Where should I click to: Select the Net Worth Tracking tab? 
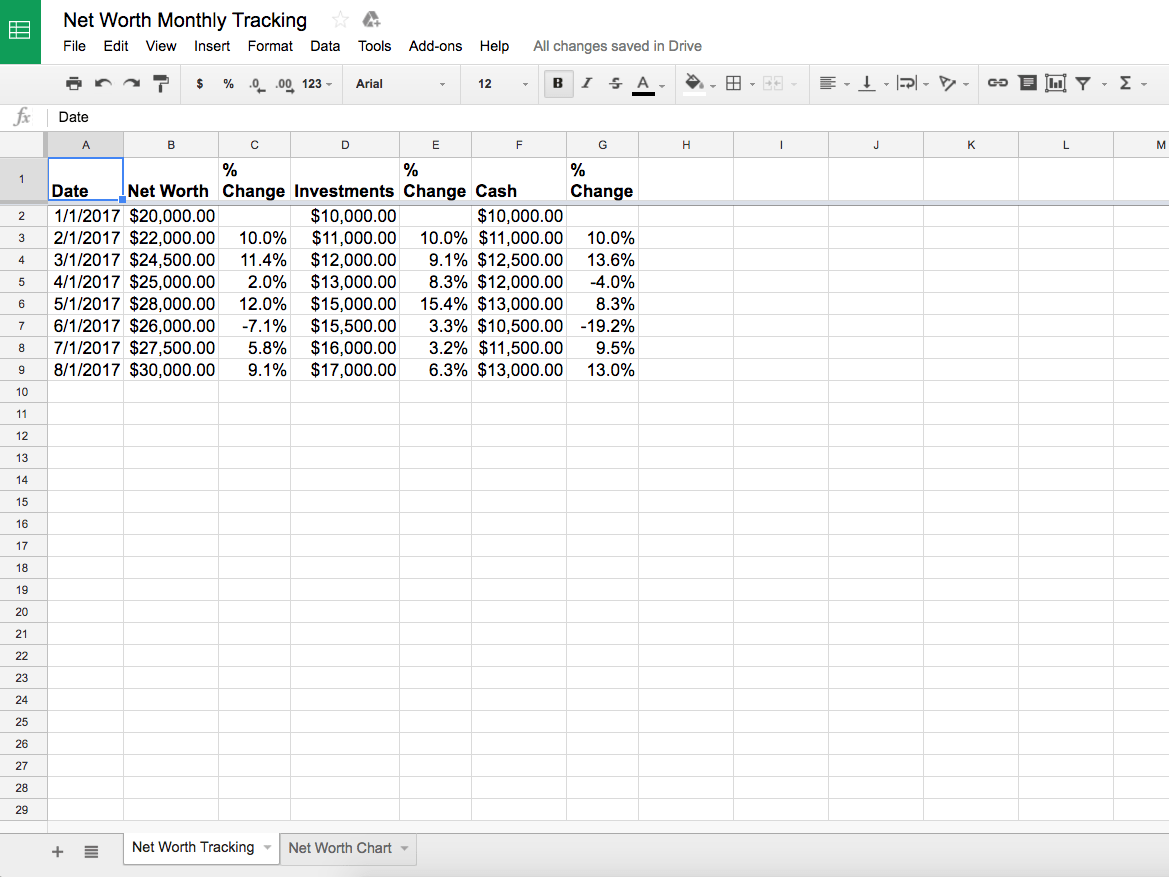point(193,847)
